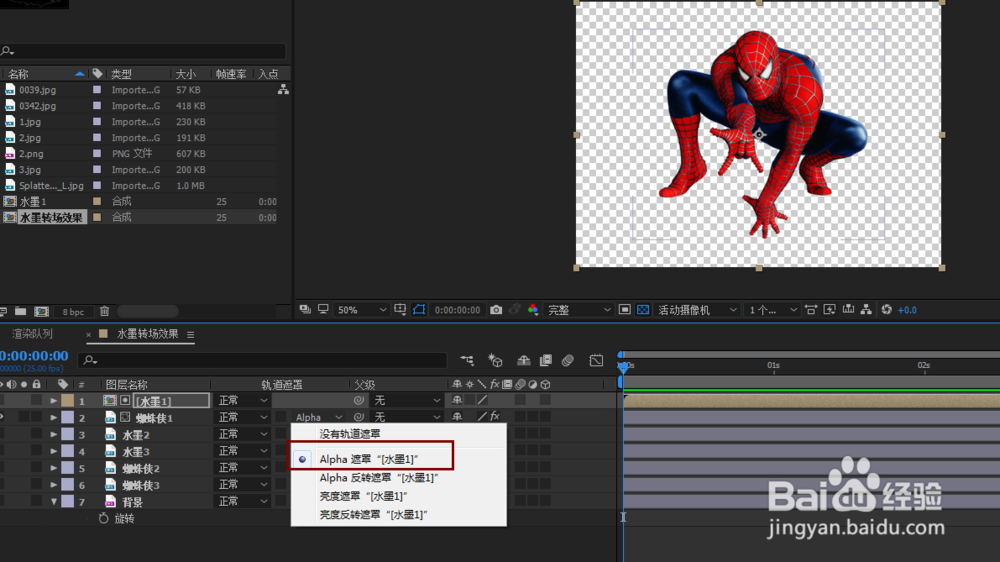The height and width of the screenshot is (562, 1000).
Task: Open the fast previews icon
Action: click(x=829, y=310)
